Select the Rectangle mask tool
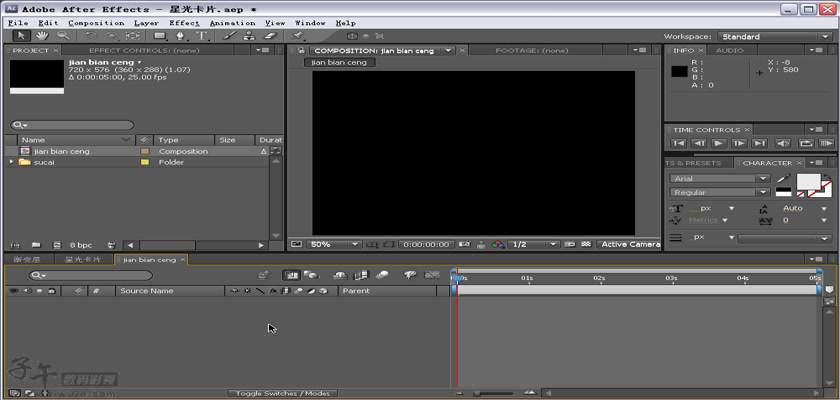 160,36
